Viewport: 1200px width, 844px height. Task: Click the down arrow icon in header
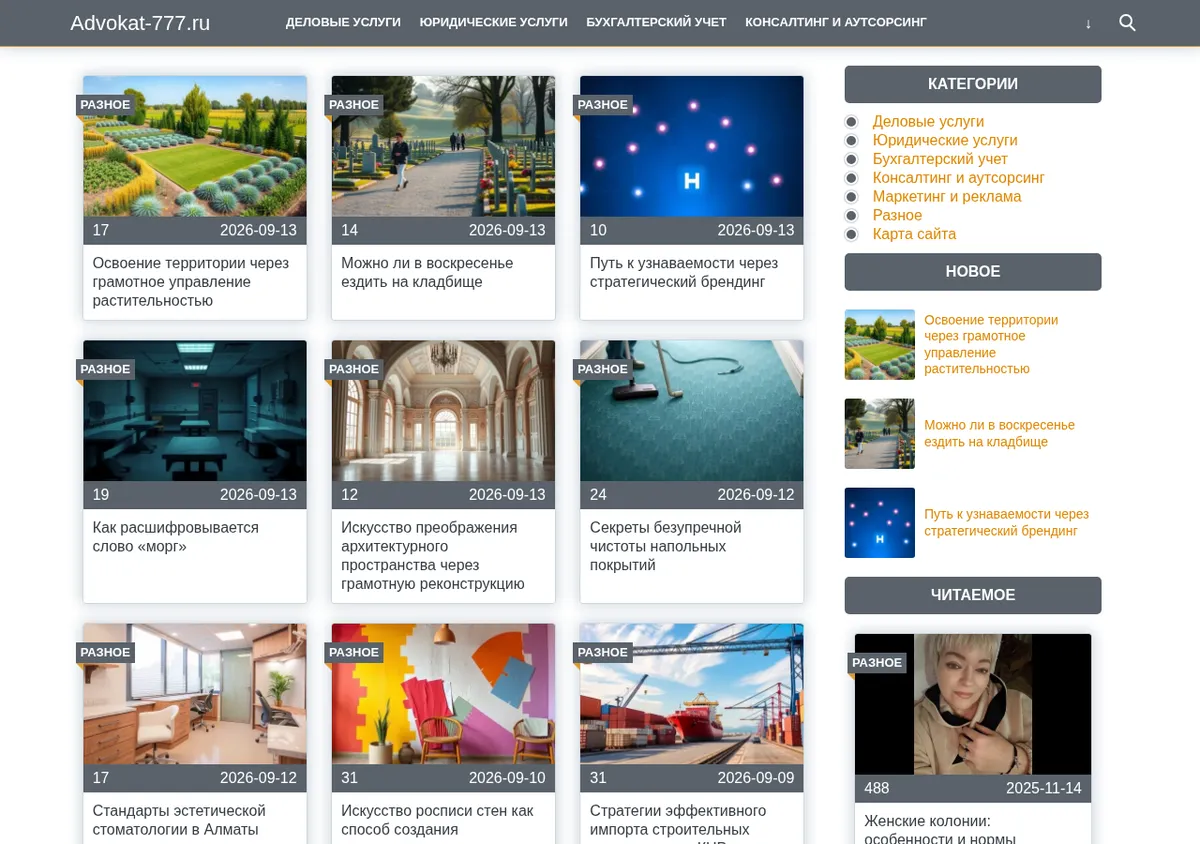point(1088,23)
